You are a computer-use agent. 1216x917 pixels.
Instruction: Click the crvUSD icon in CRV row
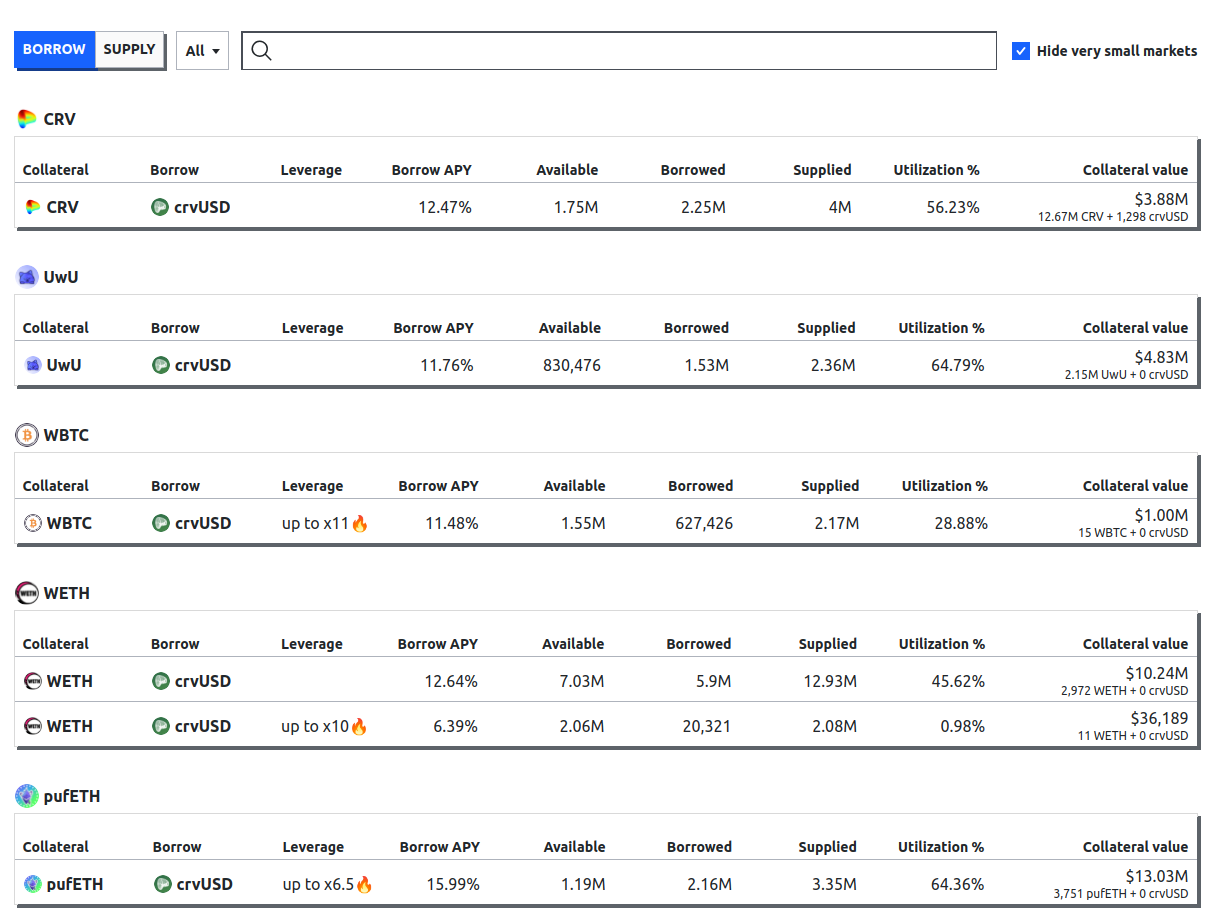(160, 207)
